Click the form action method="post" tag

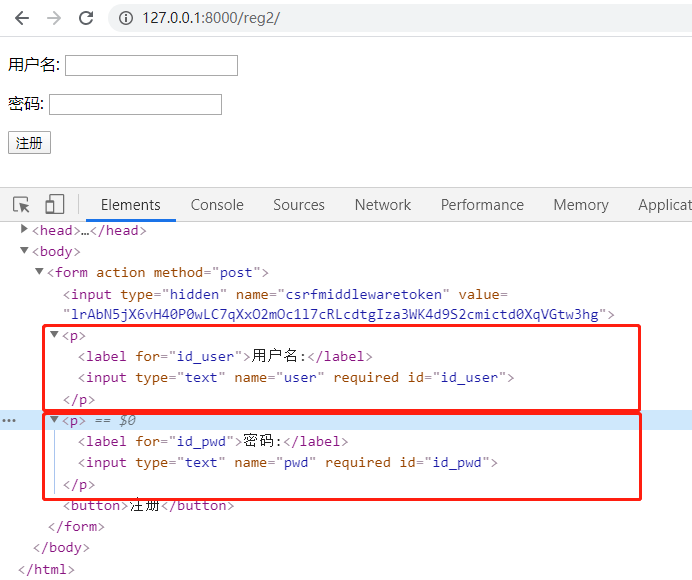[x=158, y=273]
